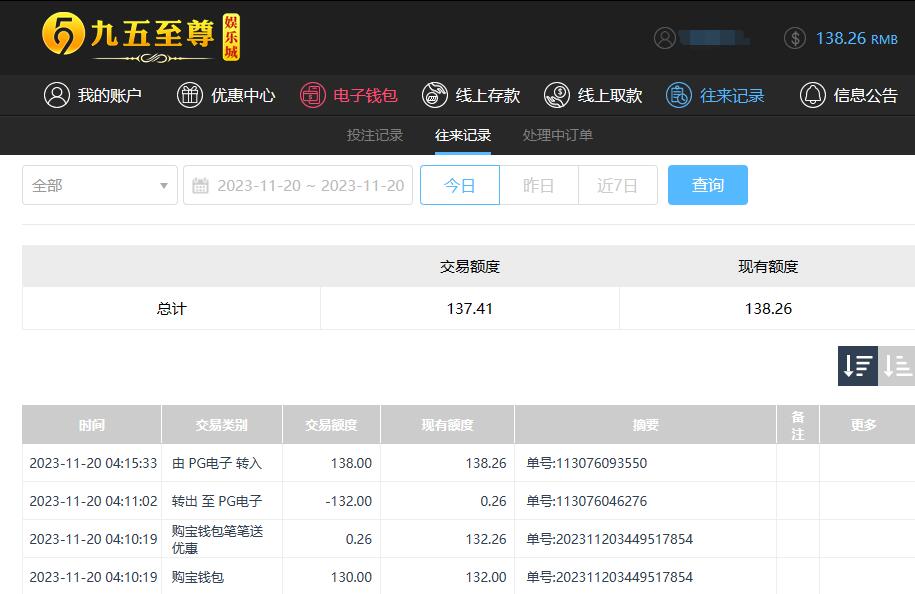Switch to 处理中订单 tab
The image size is (915, 594).
557,135
